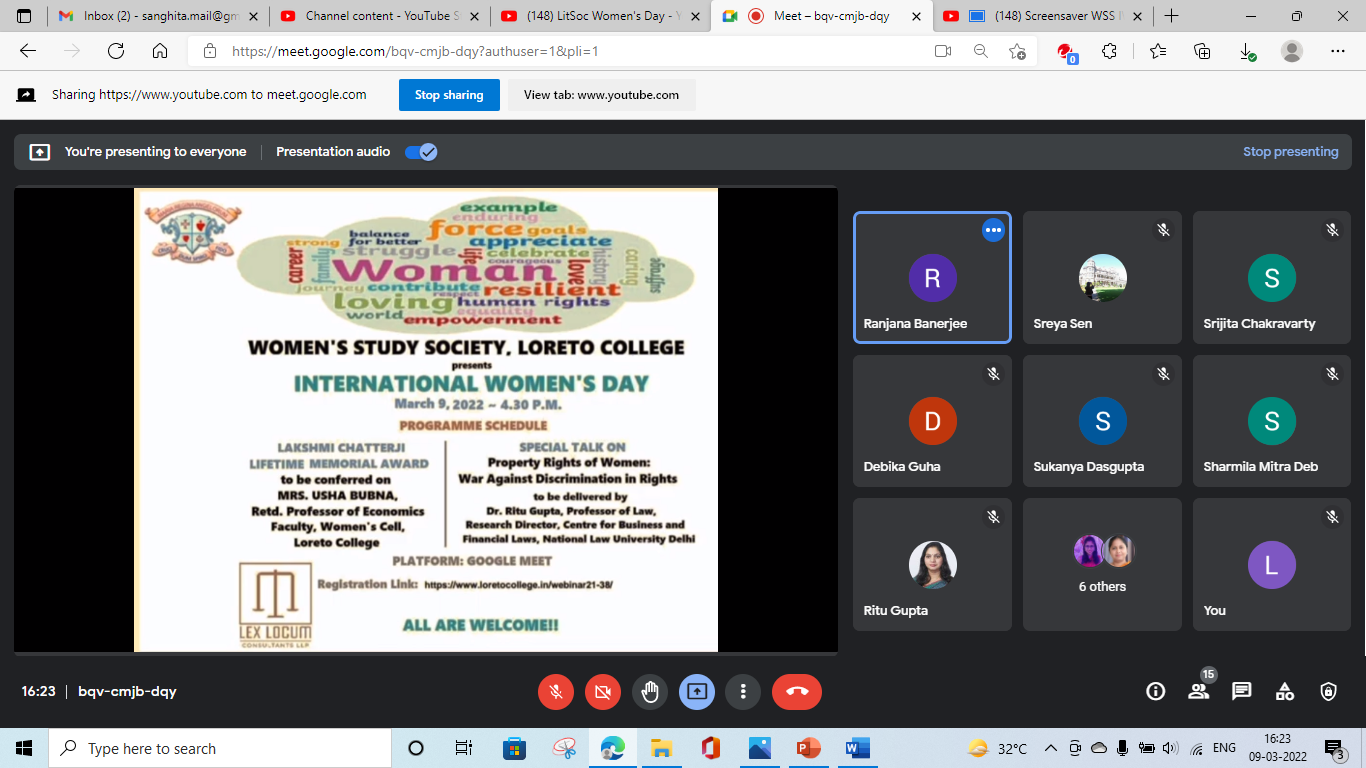Raise hand in the meeting
1366x768 pixels.
pyautogui.click(x=650, y=691)
